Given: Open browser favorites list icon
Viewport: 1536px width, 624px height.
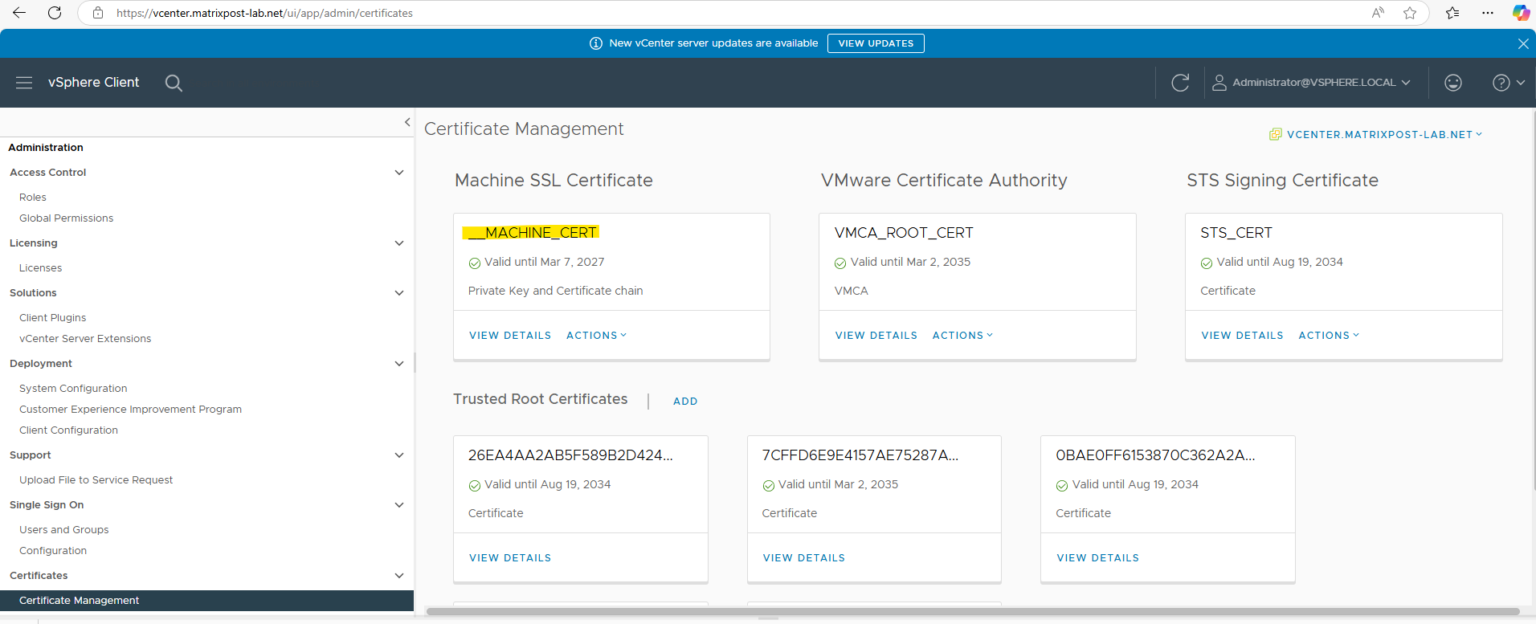Looking at the screenshot, I should [x=1453, y=13].
